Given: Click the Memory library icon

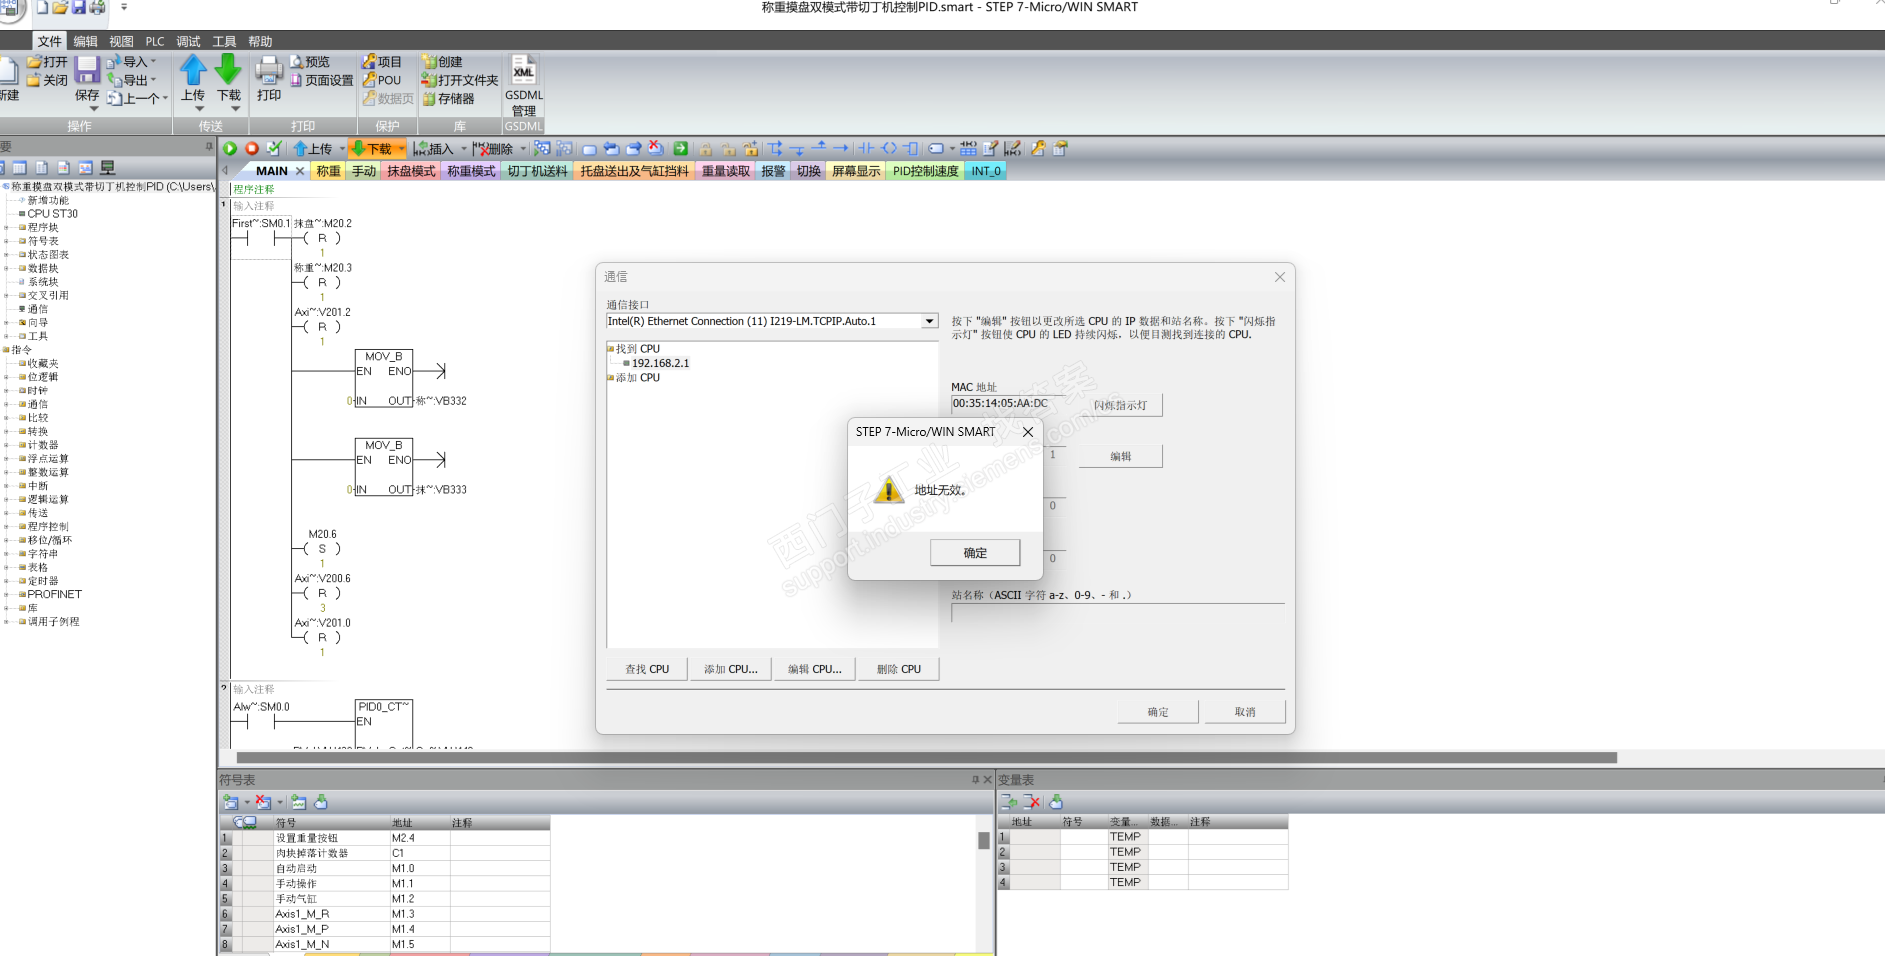Looking at the screenshot, I should click(429, 99).
